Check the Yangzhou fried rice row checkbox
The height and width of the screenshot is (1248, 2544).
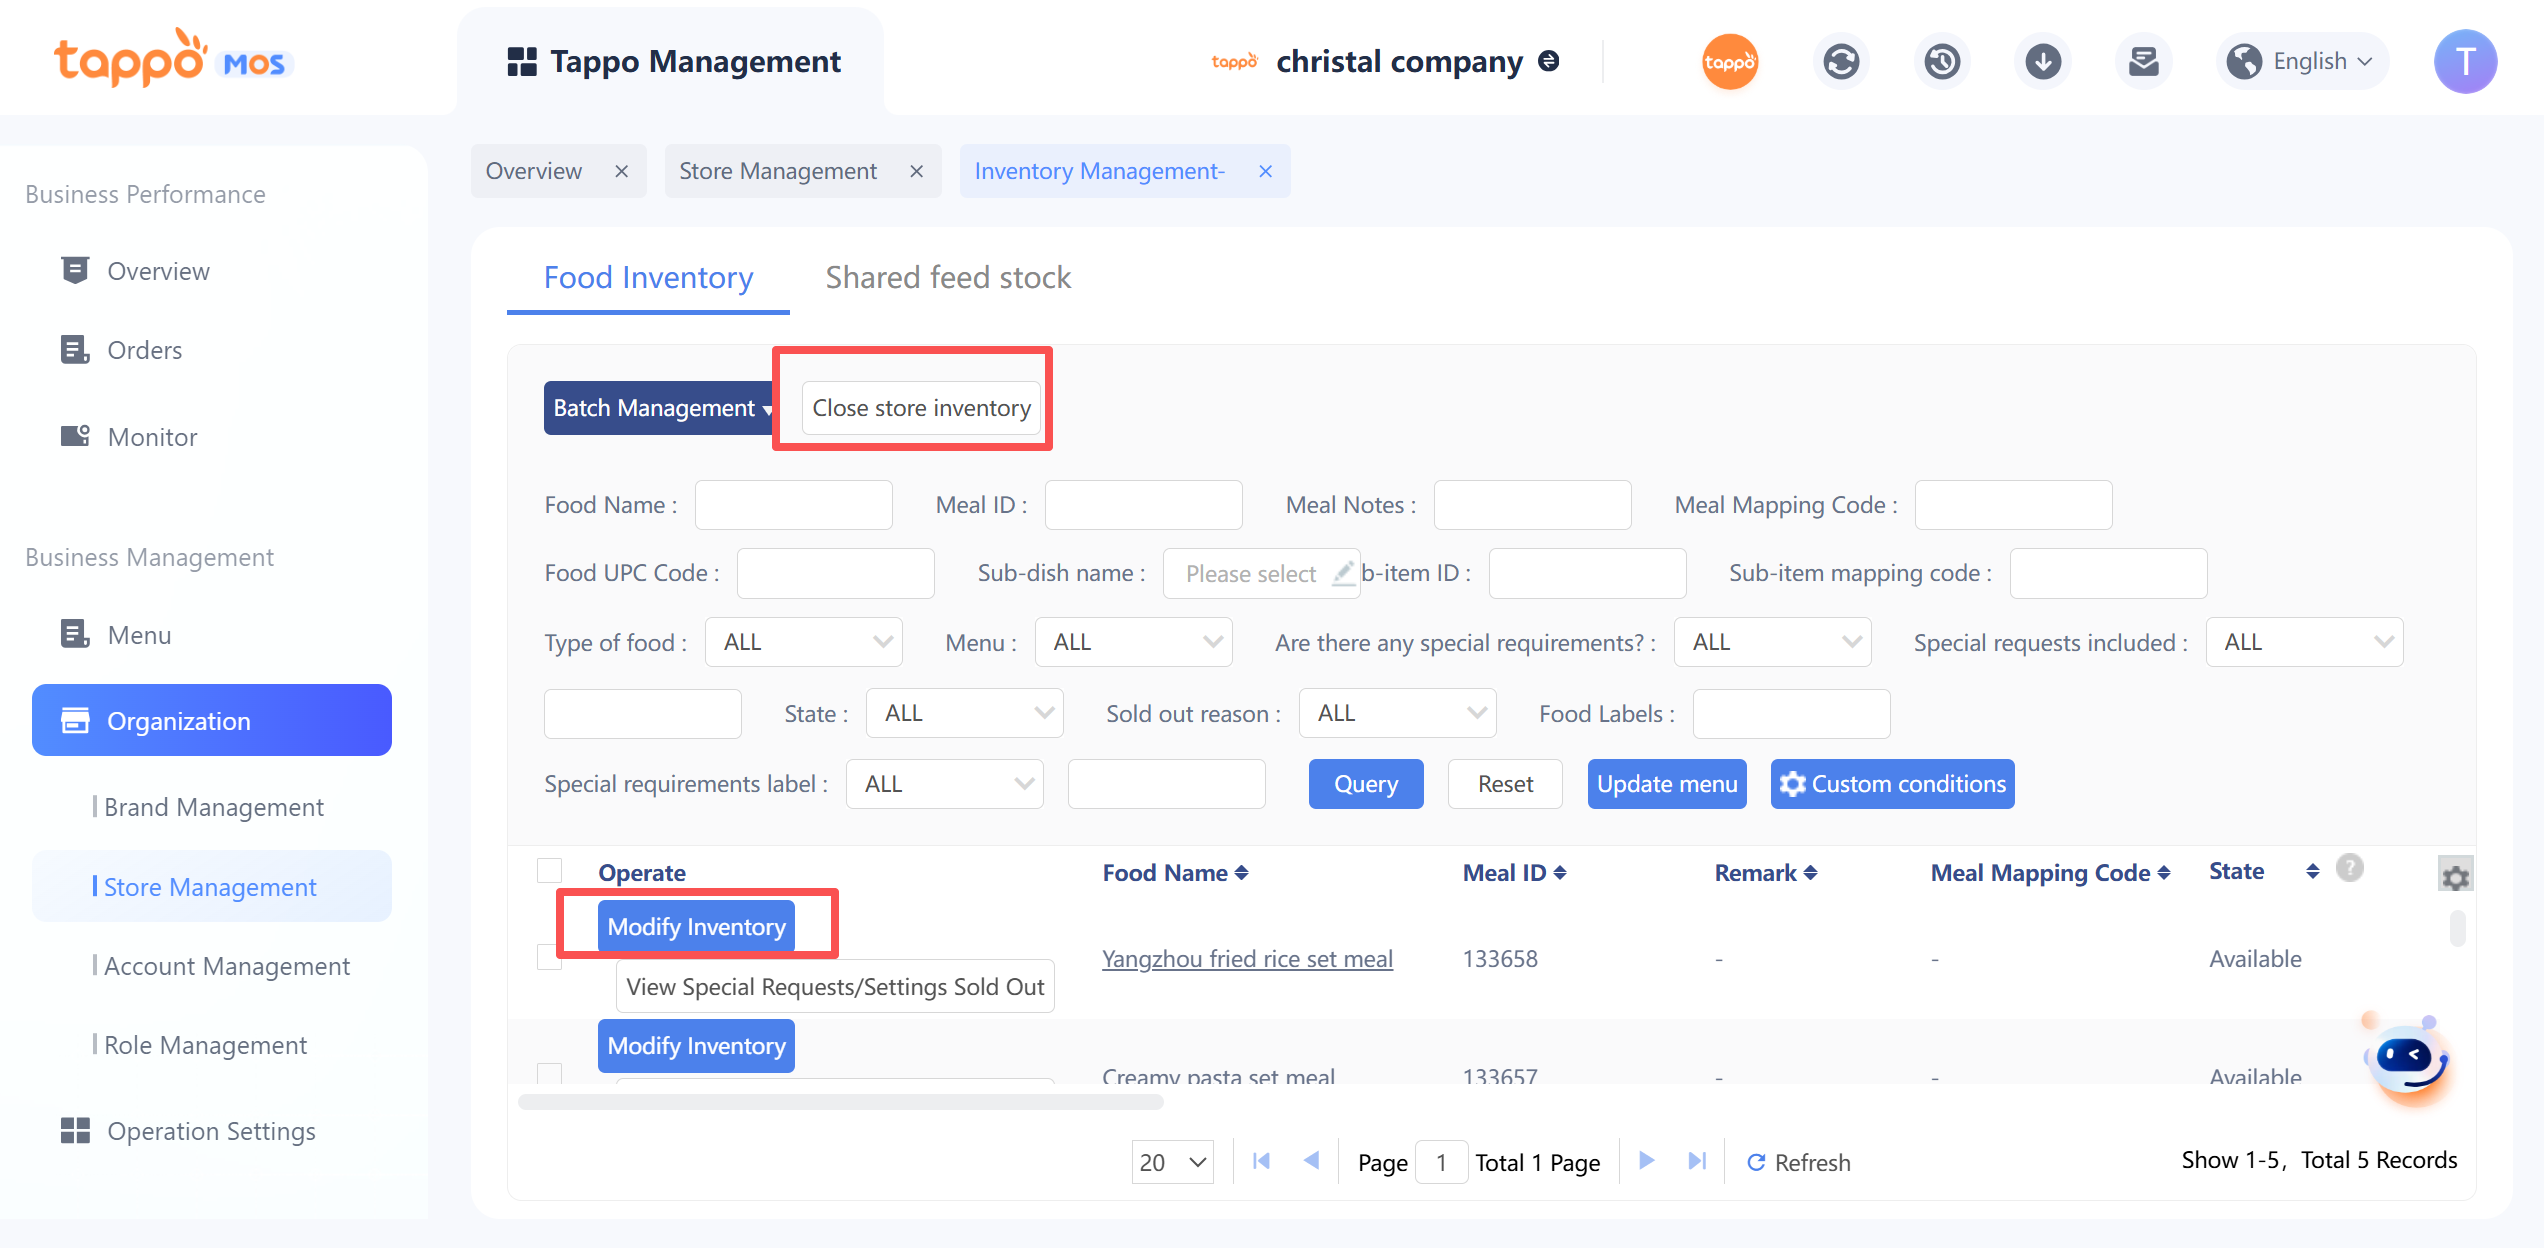tap(550, 957)
